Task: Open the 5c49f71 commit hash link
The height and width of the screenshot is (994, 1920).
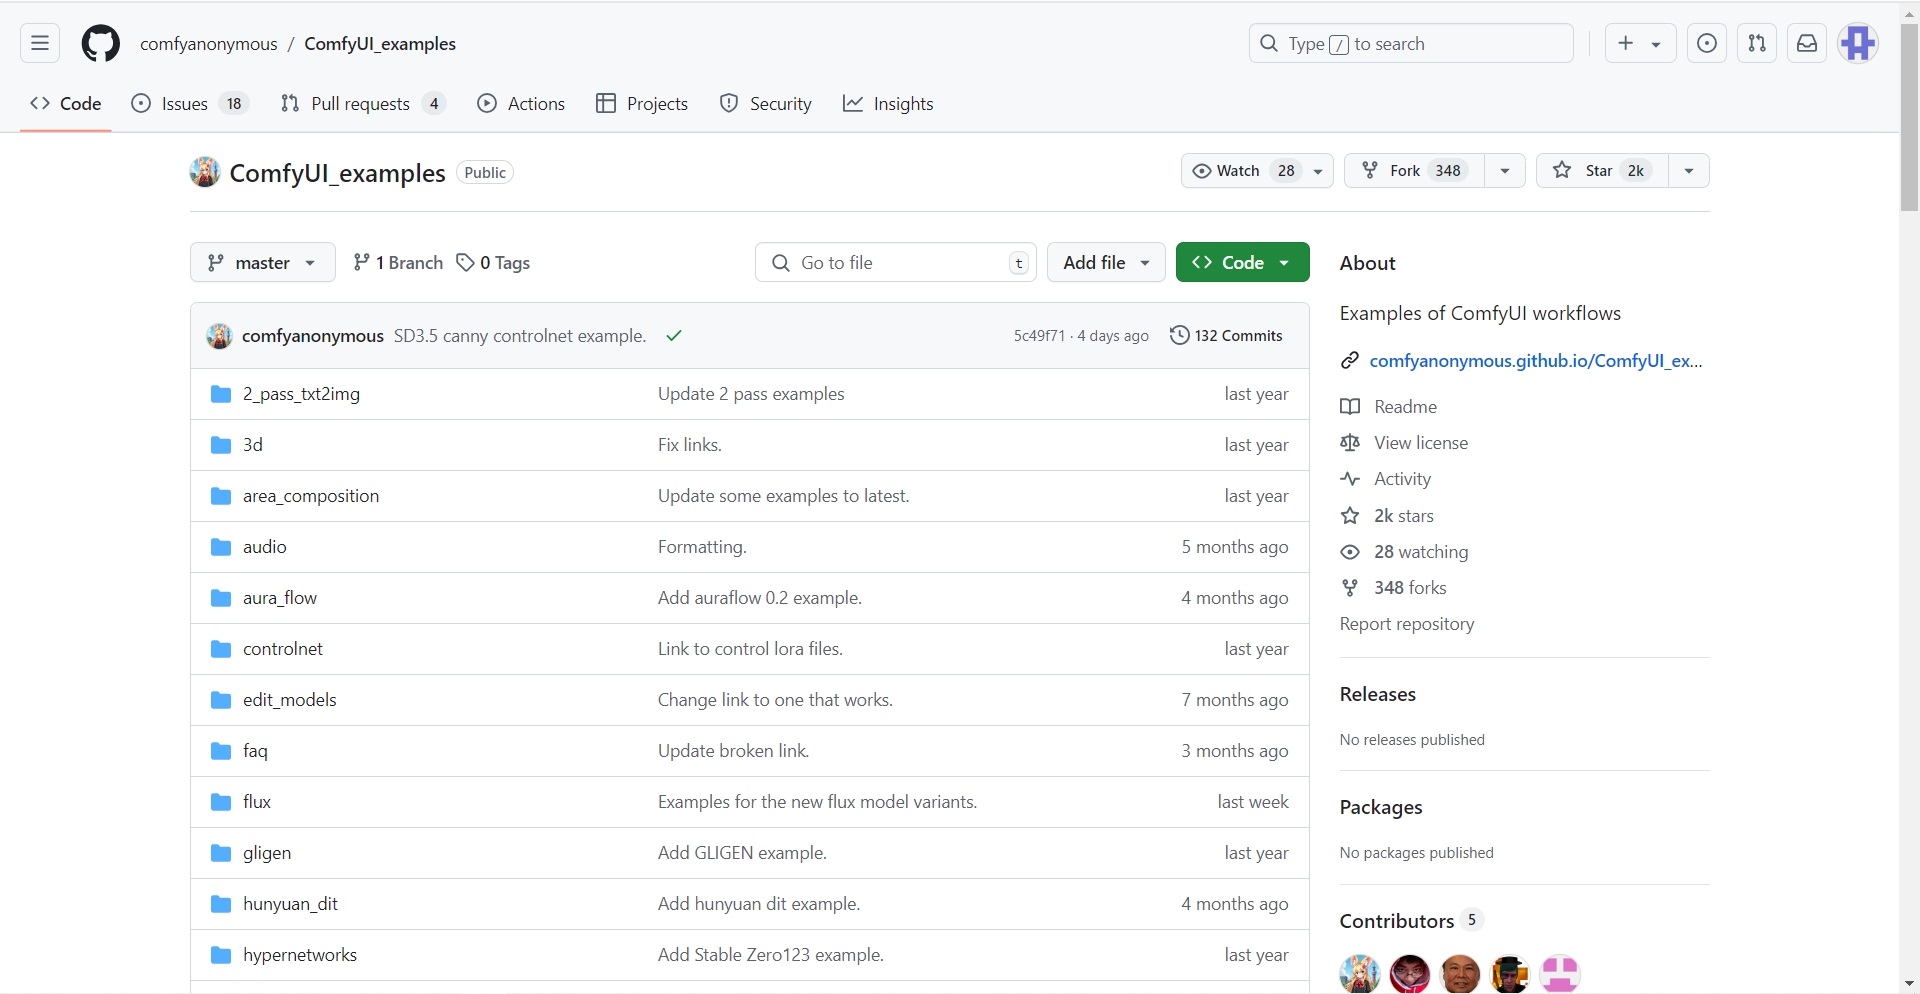Action: coord(1039,336)
